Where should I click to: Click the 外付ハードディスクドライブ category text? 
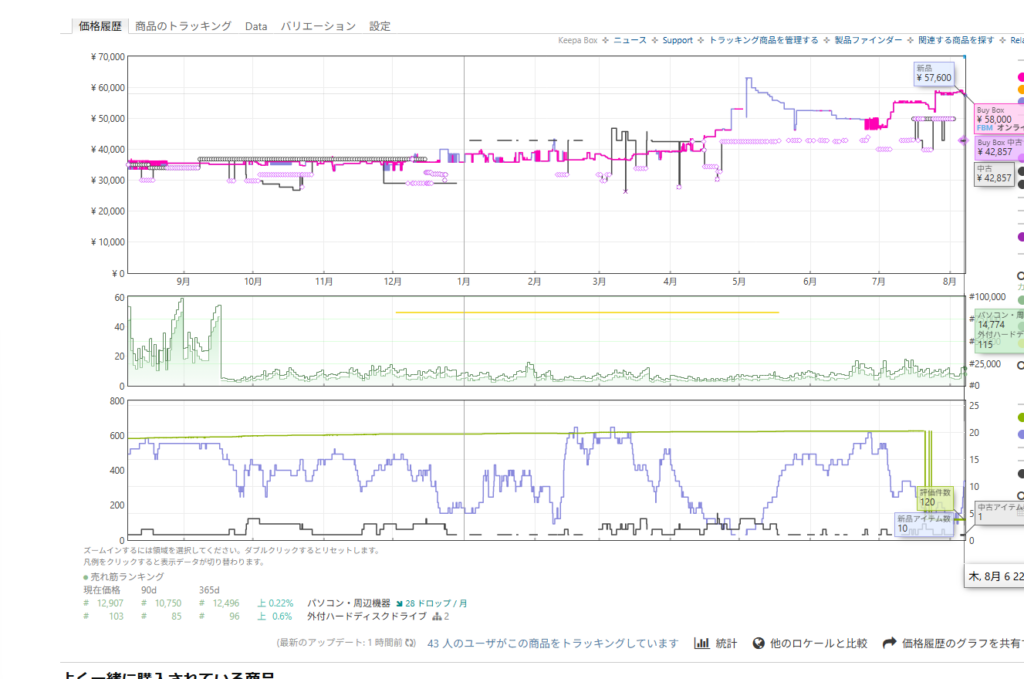(367, 616)
